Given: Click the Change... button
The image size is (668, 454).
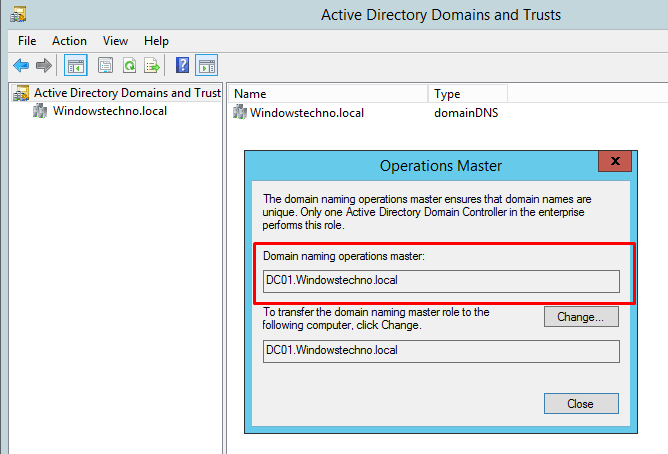Looking at the screenshot, I should point(581,317).
